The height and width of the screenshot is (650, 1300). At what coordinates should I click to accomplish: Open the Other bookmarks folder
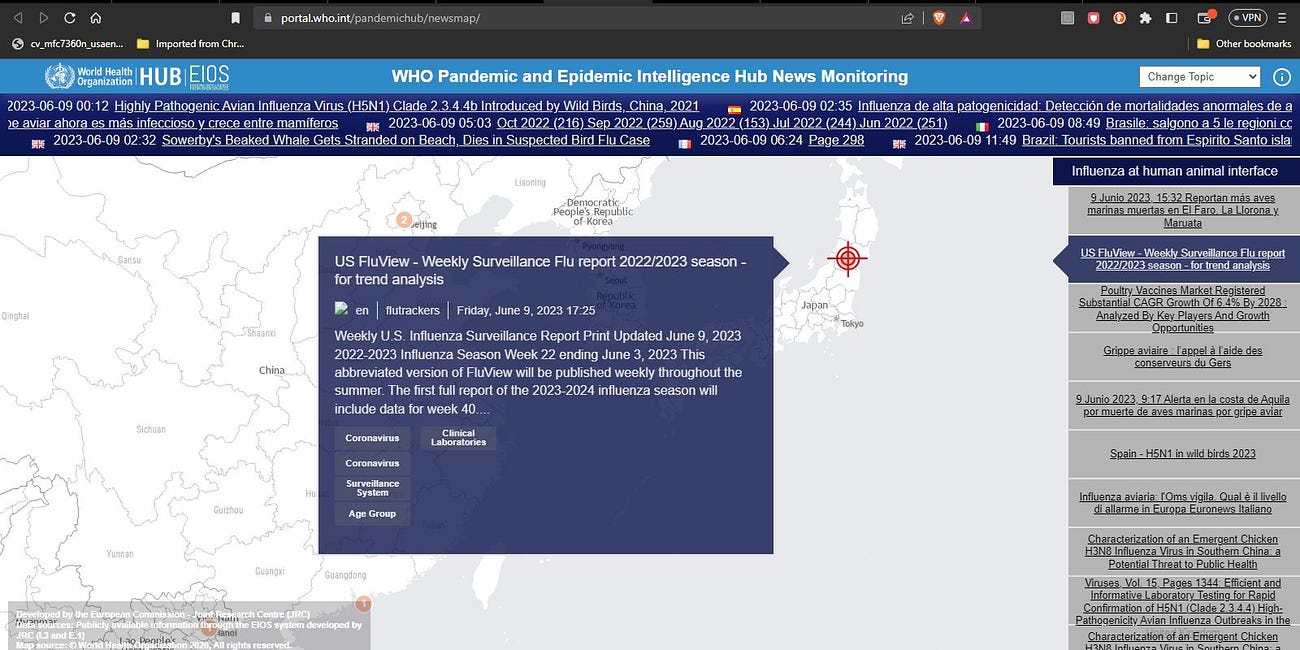click(x=1244, y=44)
